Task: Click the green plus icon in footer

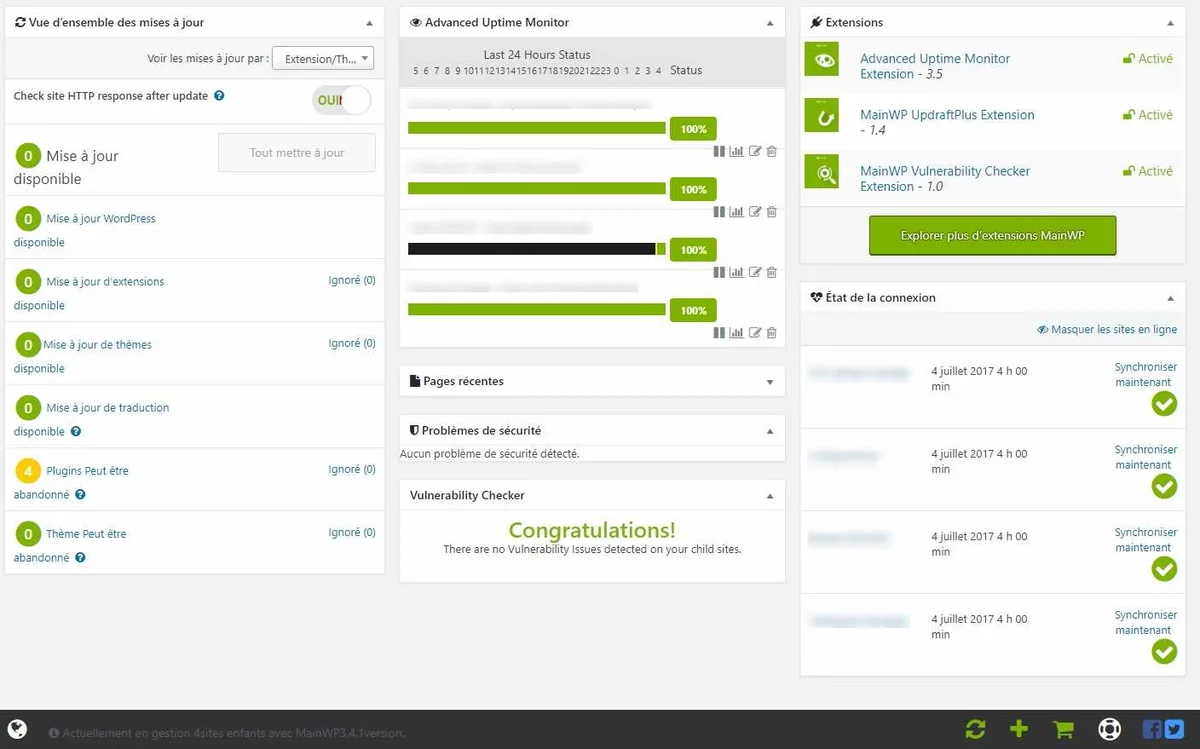Action: pyautogui.click(x=1018, y=729)
